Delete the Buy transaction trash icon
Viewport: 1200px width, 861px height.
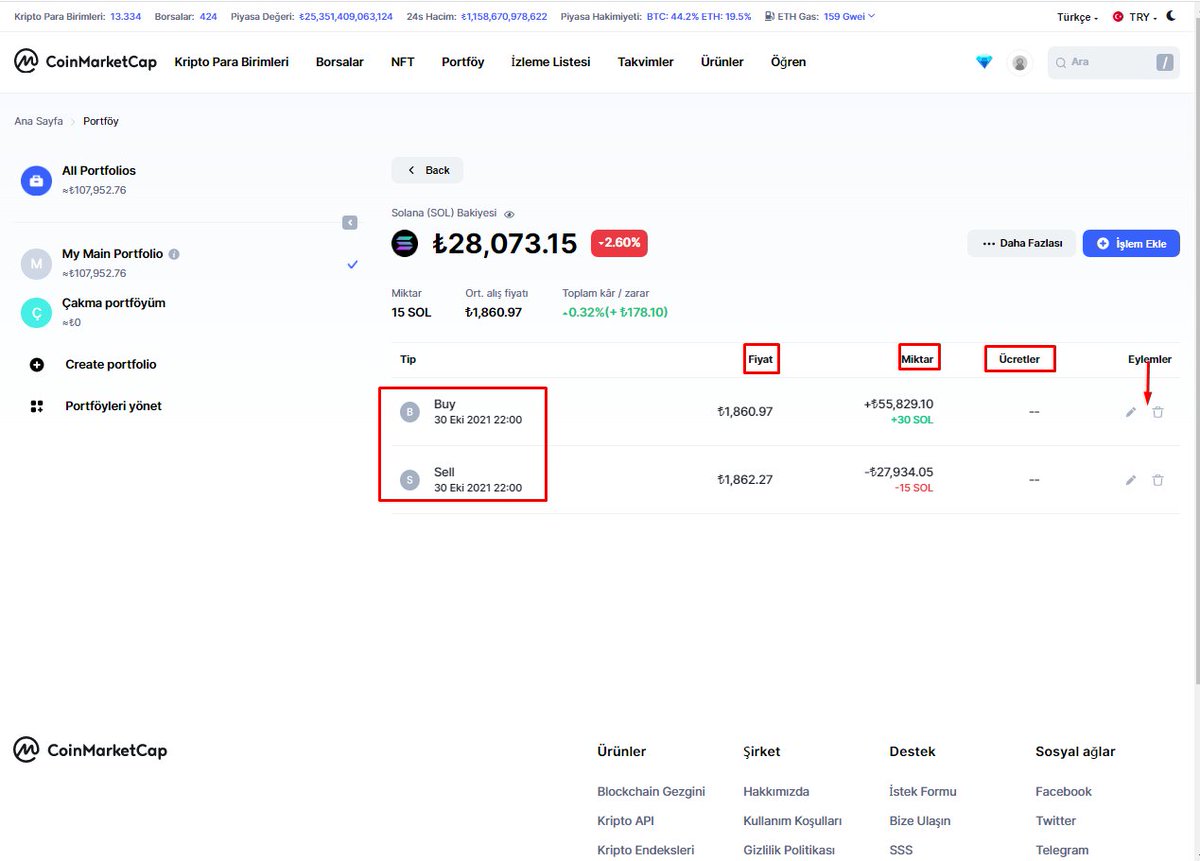point(1158,412)
